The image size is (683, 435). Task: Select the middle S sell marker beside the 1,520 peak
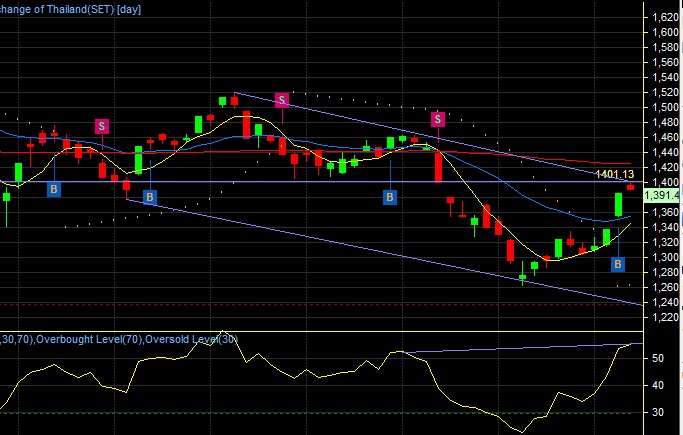[x=282, y=100]
